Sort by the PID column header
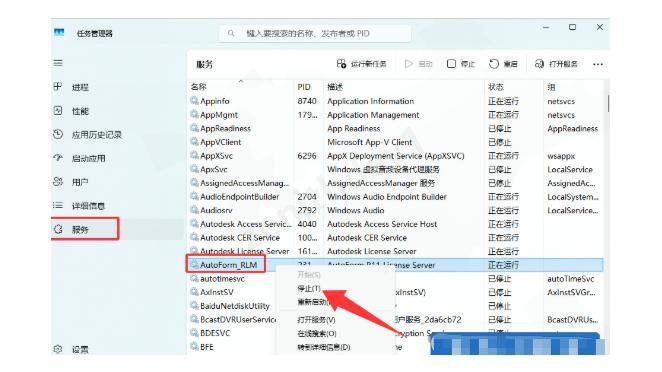This screenshot has height=372, width=662. click(304, 87)
